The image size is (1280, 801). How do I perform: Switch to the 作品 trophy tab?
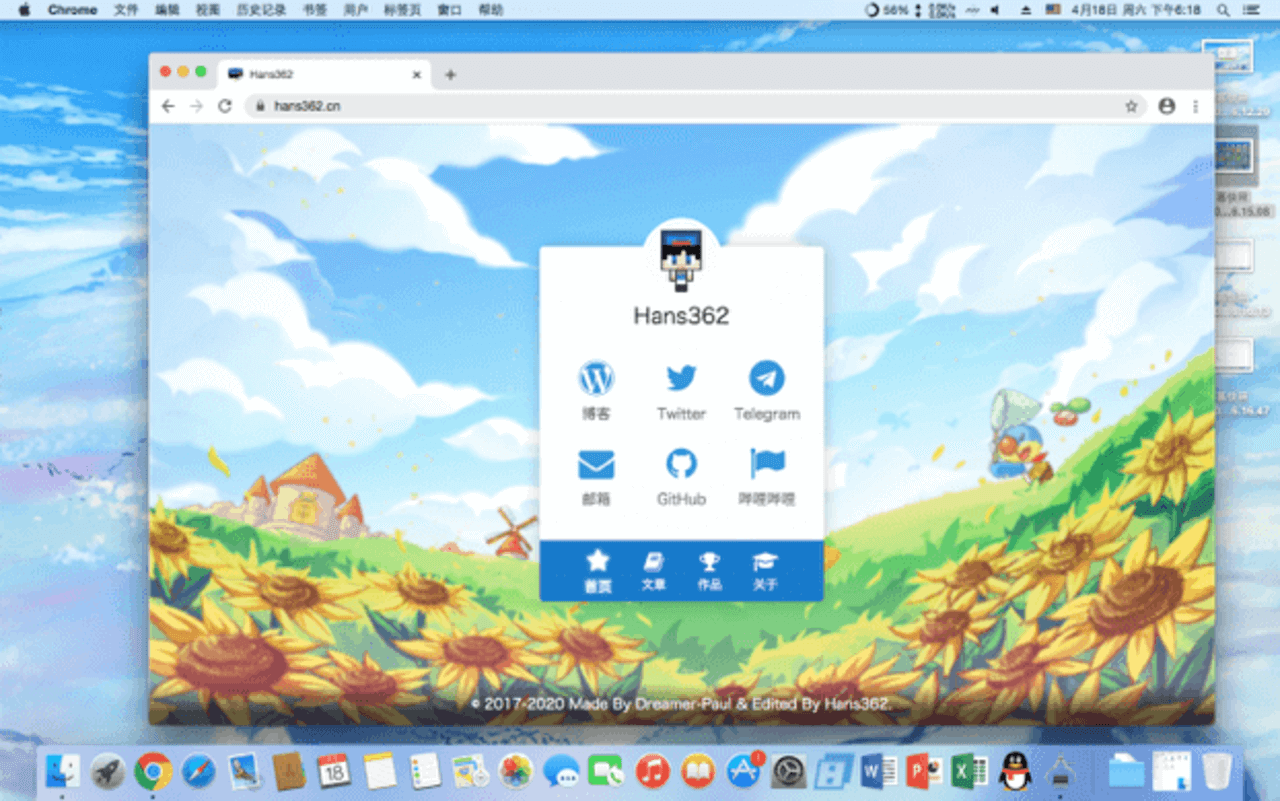click(709, 571)
